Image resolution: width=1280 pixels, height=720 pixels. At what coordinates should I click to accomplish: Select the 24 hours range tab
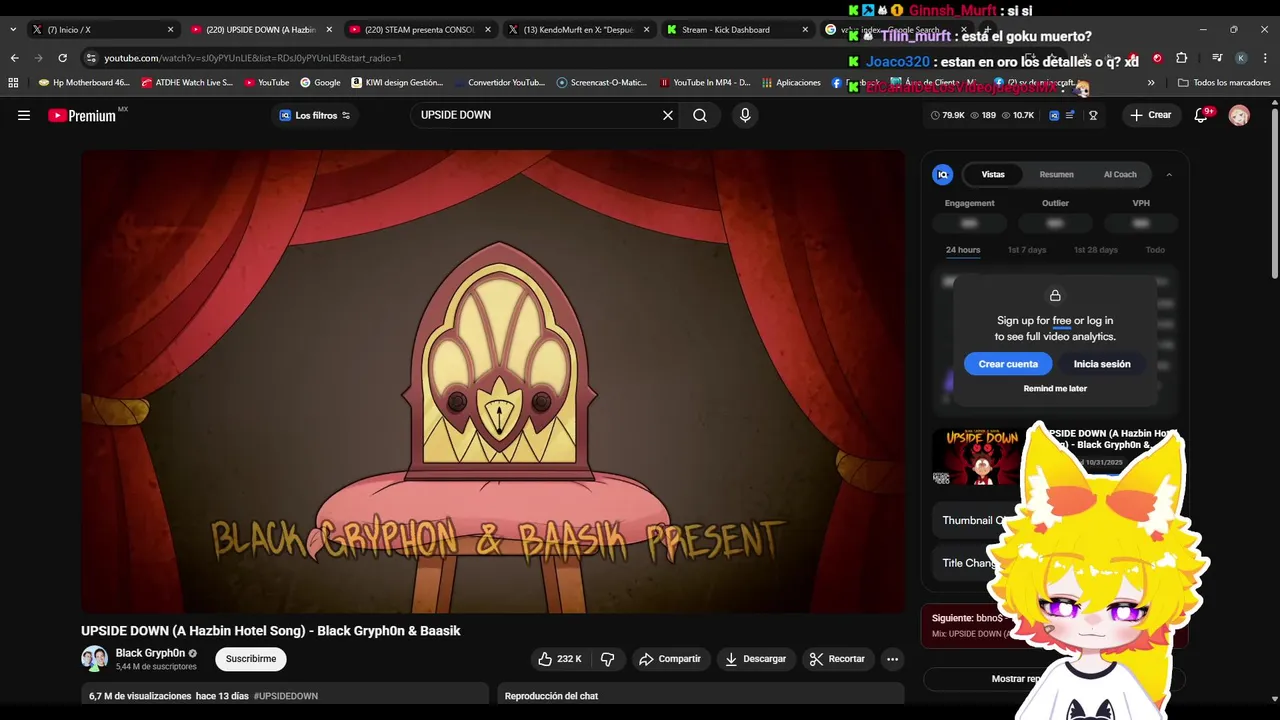963,250
